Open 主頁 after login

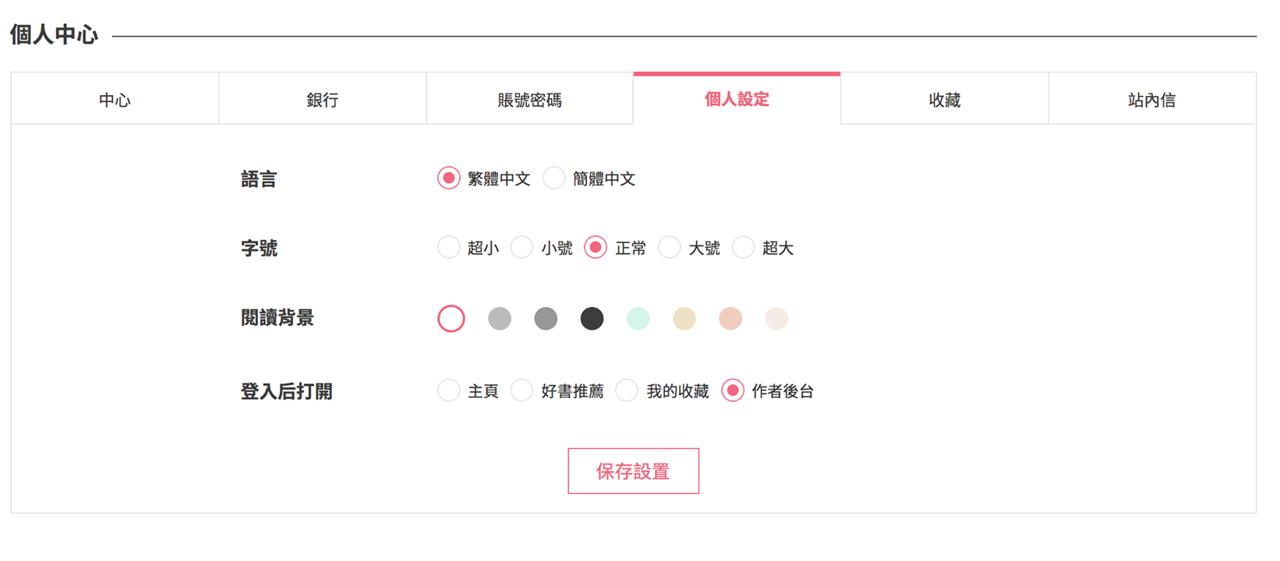point(449,391)
